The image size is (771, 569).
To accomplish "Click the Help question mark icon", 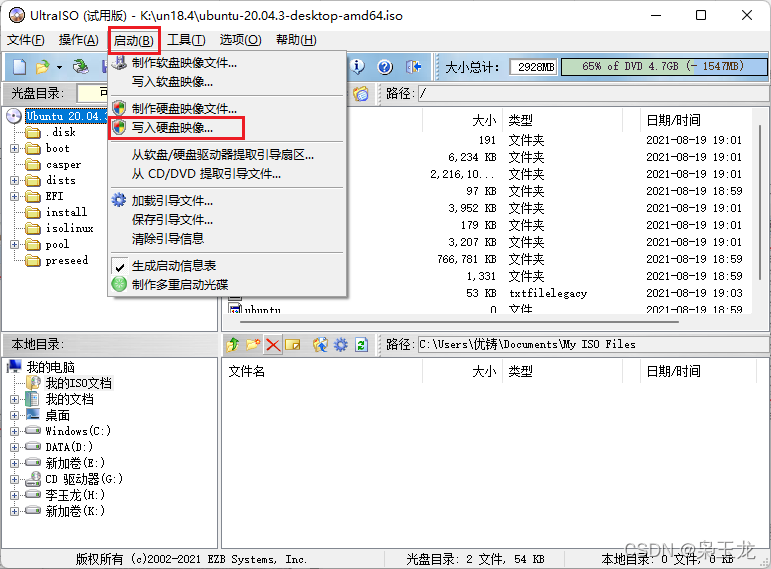I will pos(385,66).
